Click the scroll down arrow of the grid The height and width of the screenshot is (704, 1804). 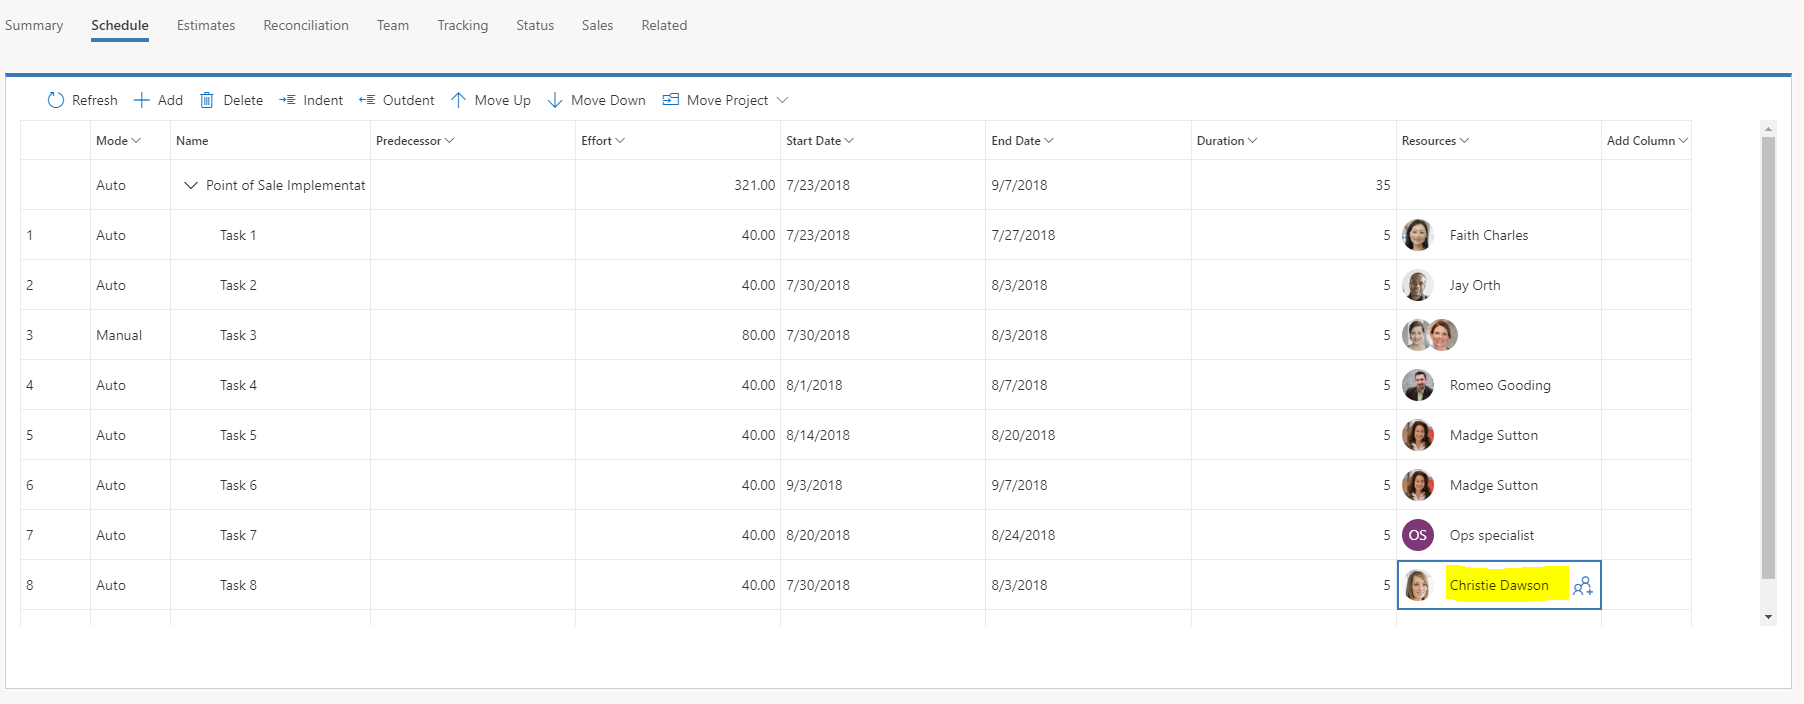click(x=1768, y=617)
